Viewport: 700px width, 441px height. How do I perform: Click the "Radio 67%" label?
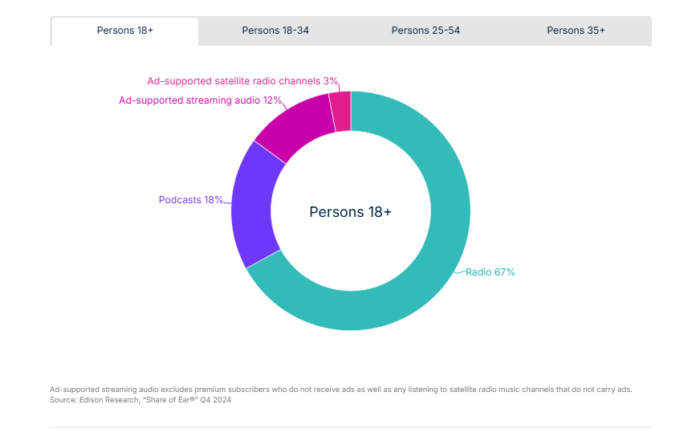click(x=490, y=272)
